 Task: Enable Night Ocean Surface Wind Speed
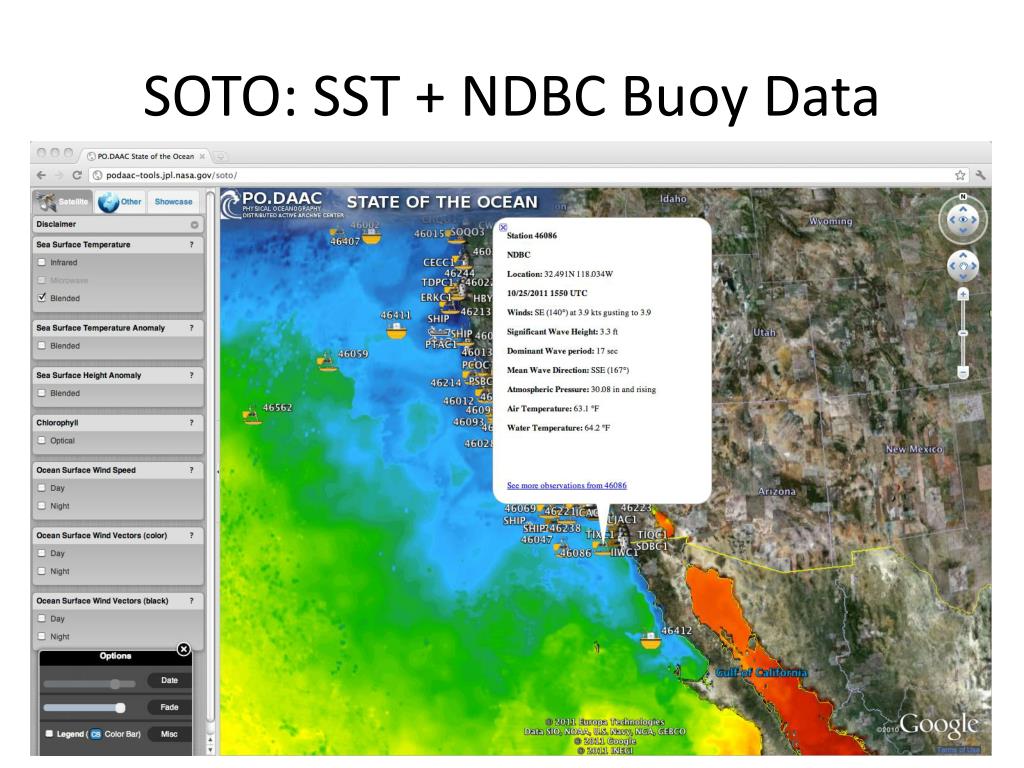(x=42, y=505)
